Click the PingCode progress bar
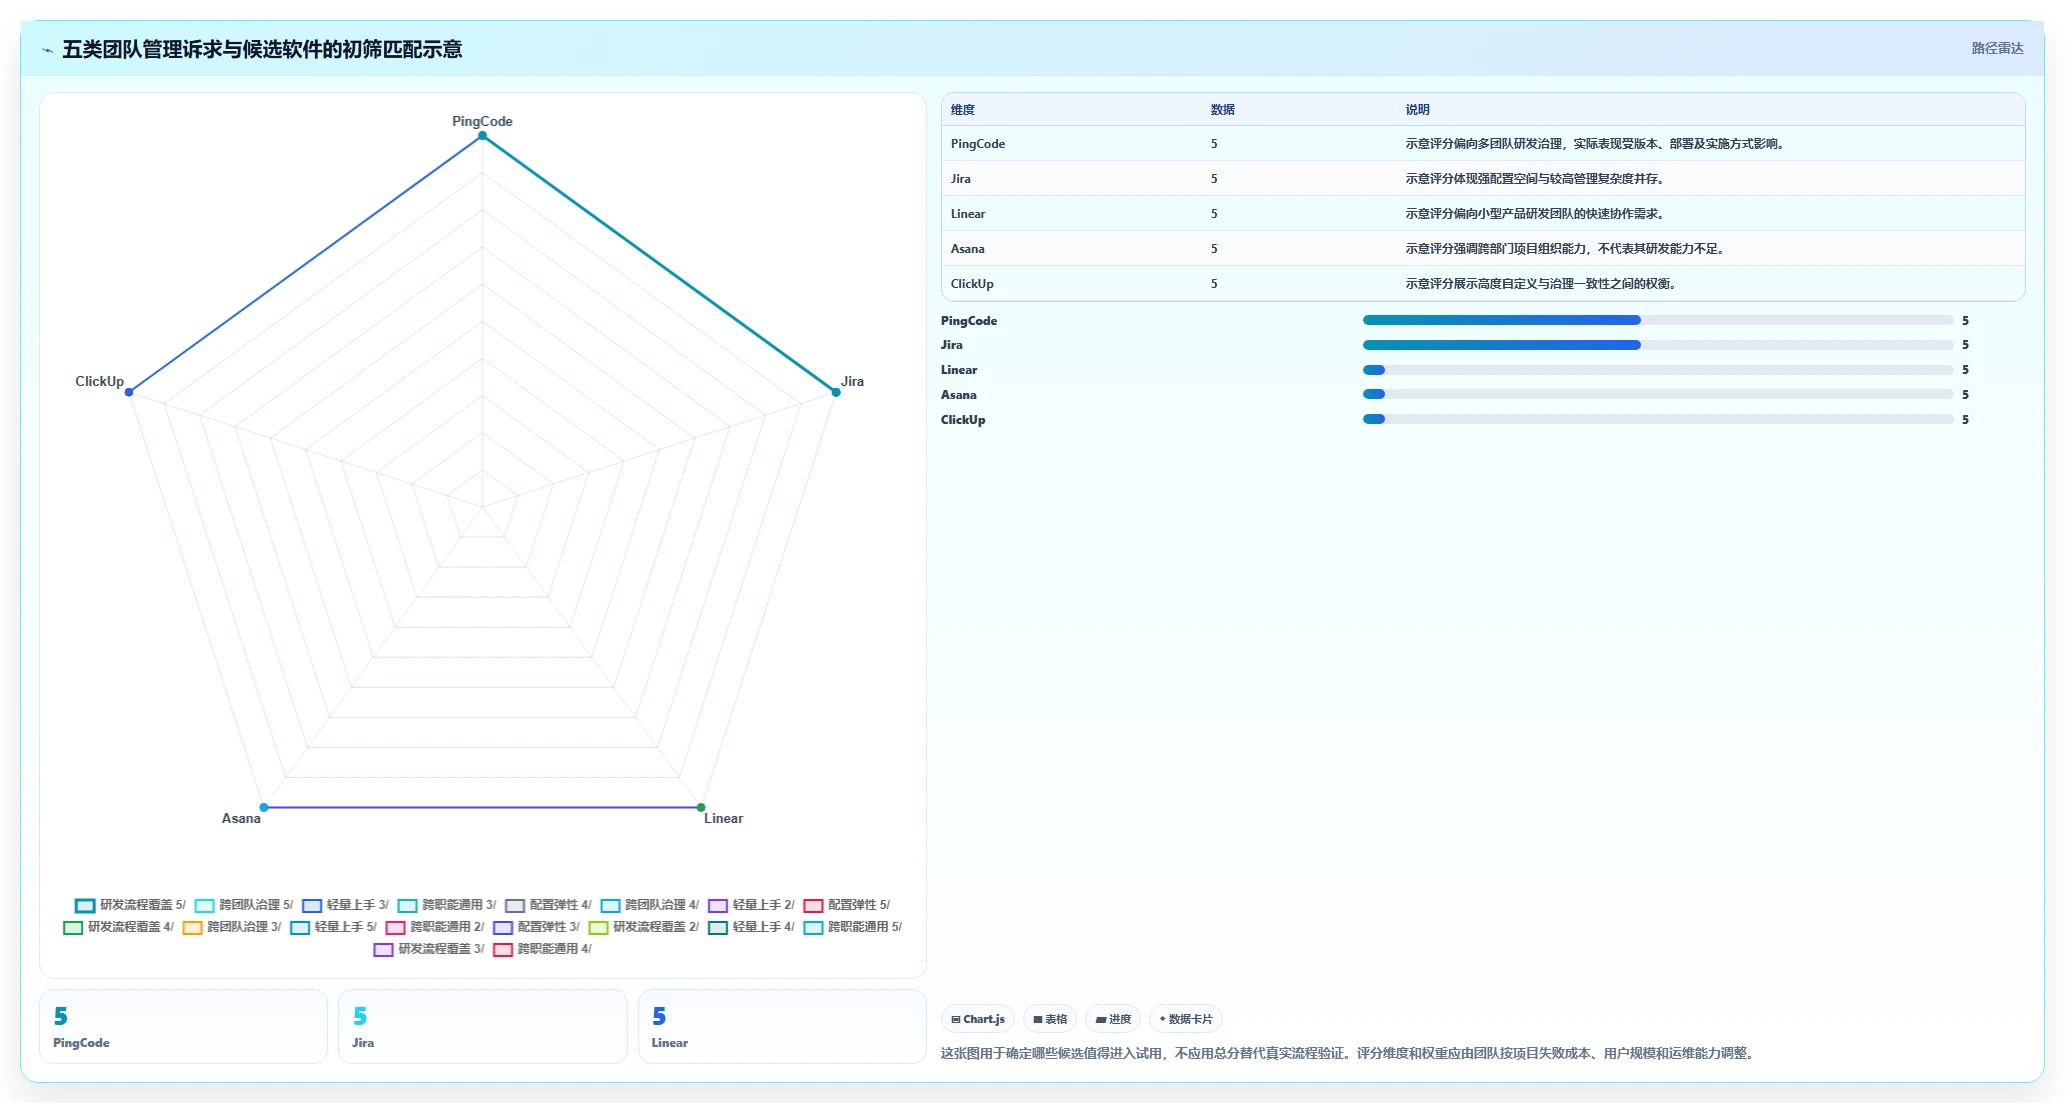The width and height of the screenshot is (2065, 1103). click(1658, 320)
